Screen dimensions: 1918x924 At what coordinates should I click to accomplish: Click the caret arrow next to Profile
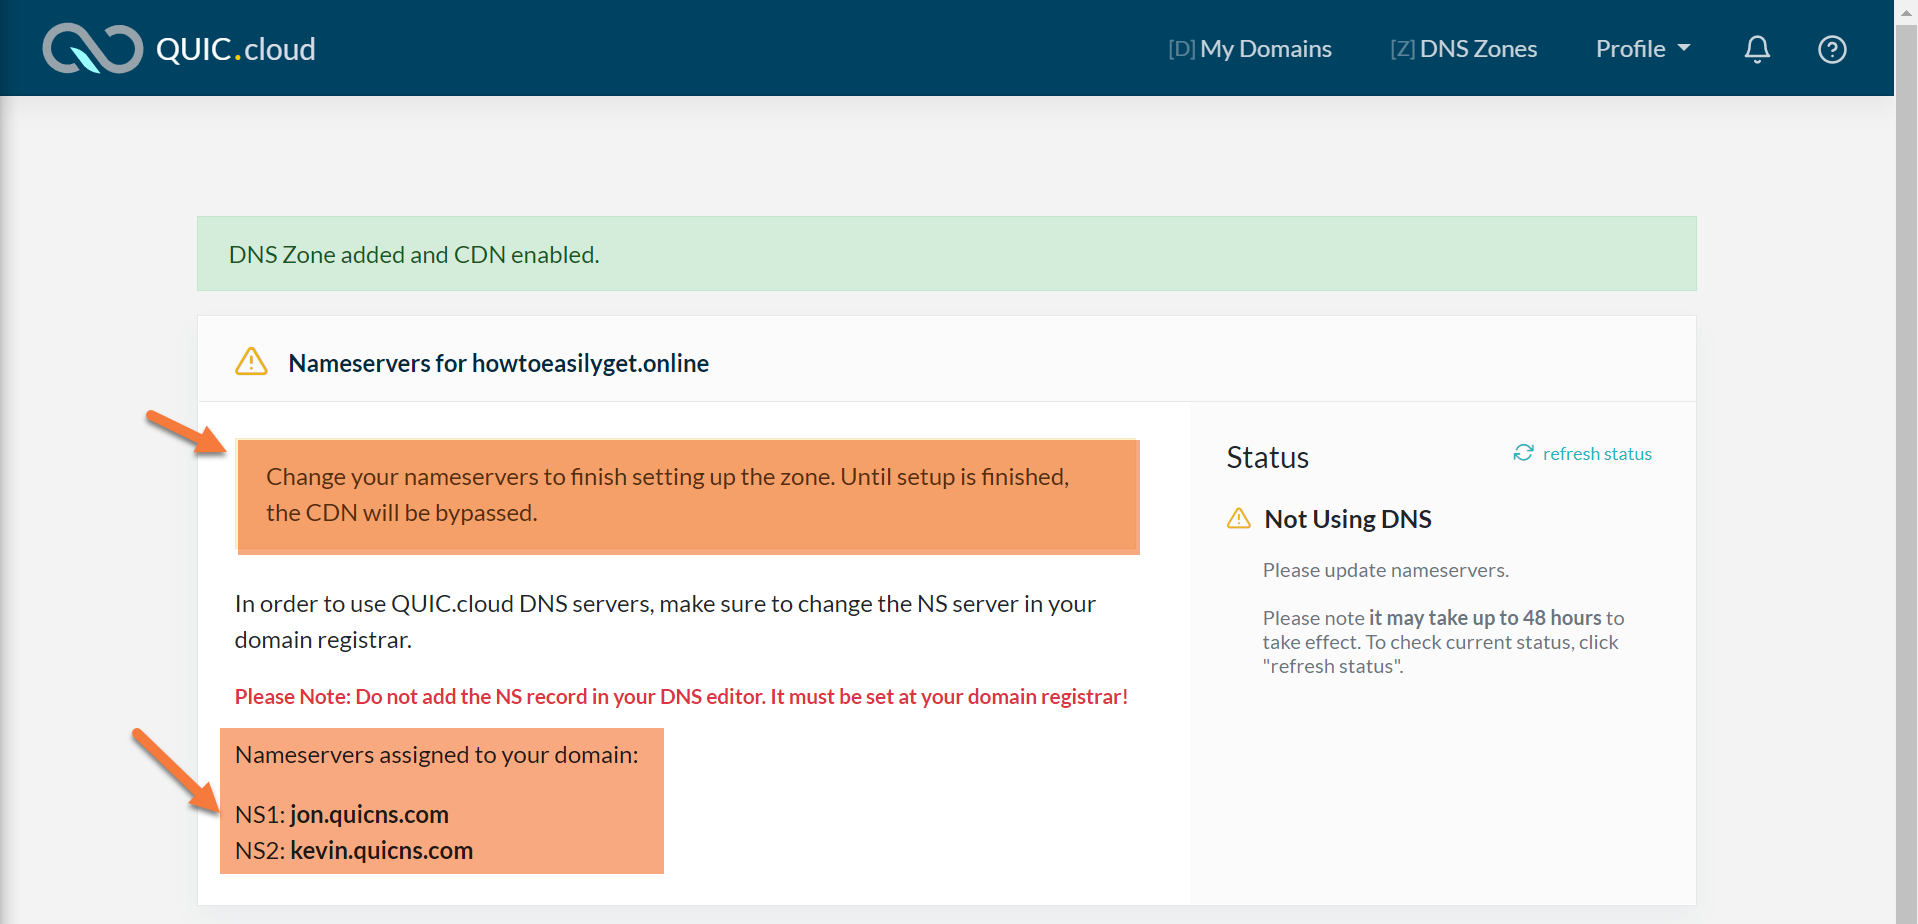(x=1684, y=48)
